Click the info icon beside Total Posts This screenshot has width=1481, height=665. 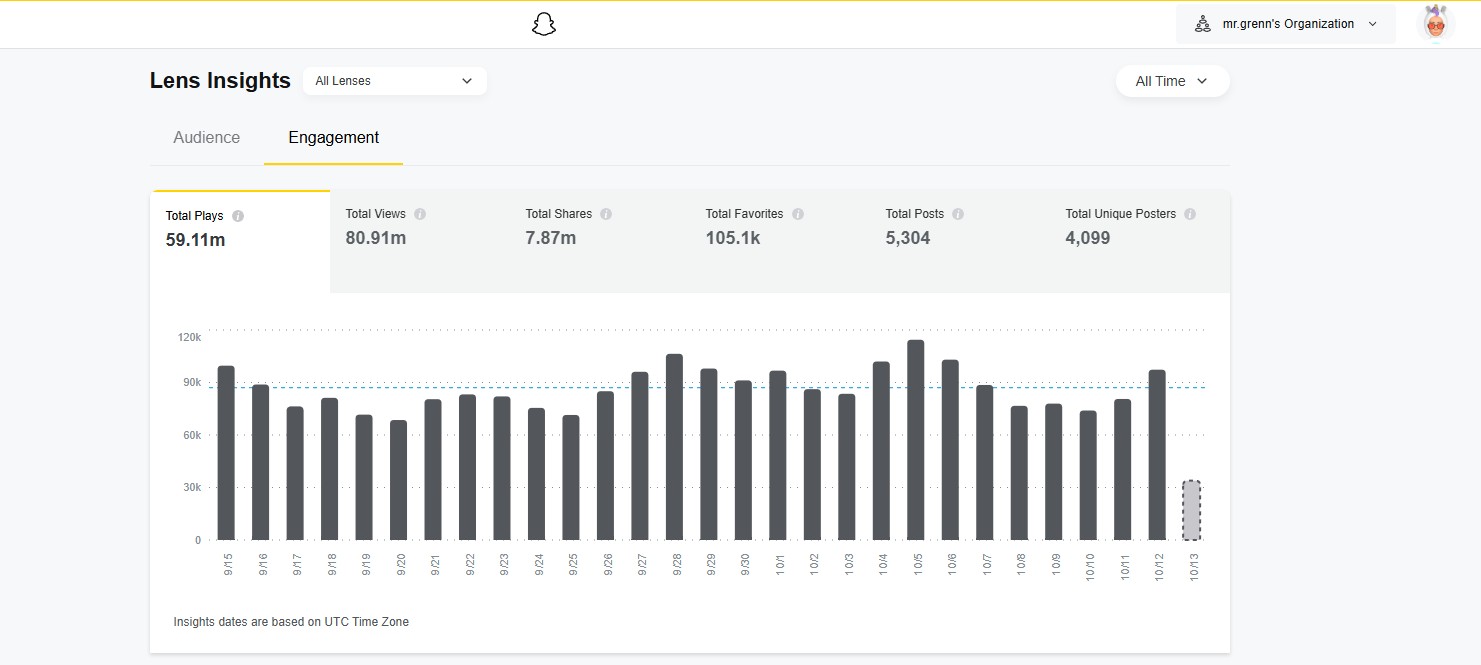point(958,214)
